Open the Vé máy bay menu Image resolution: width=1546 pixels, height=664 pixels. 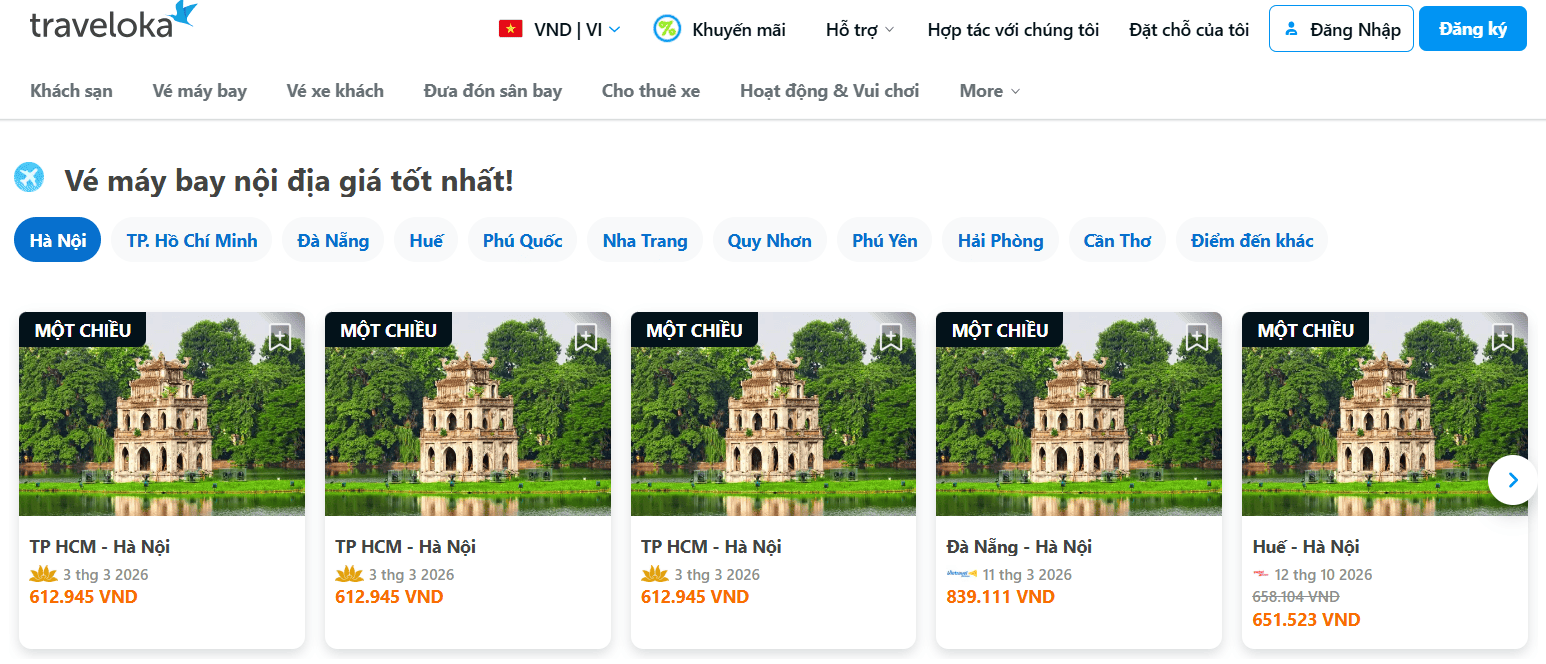coord(200,91)
